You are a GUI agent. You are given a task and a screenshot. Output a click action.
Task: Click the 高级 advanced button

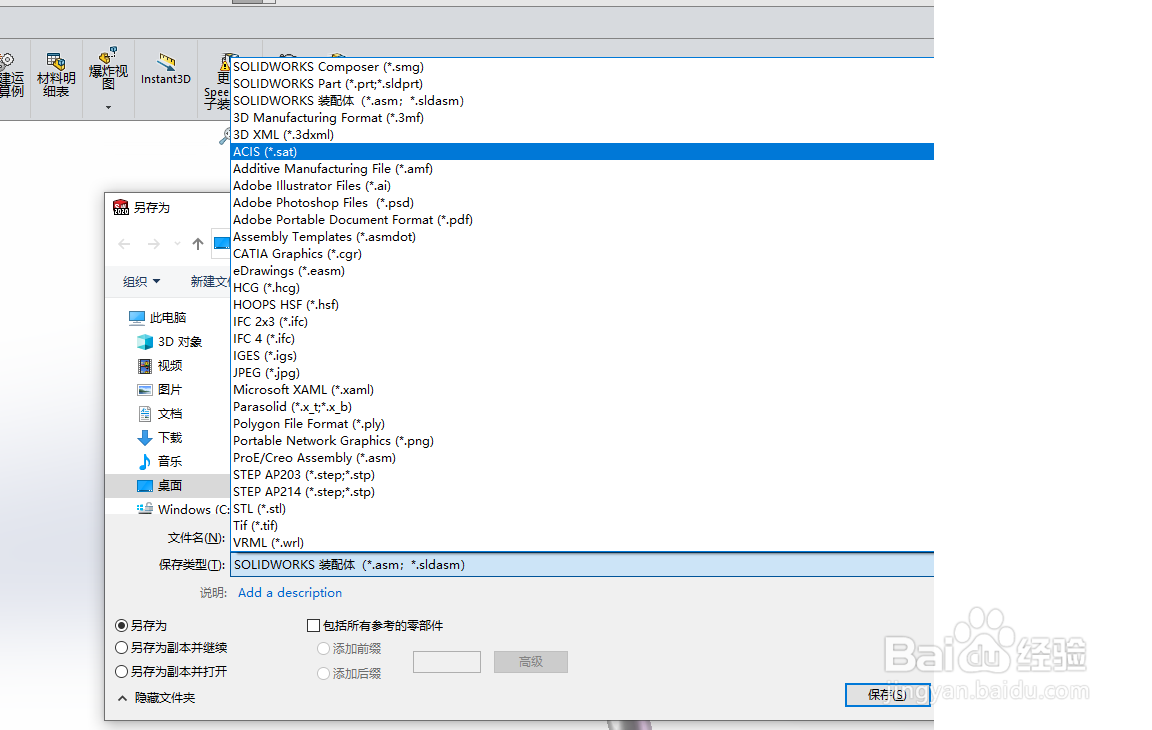click(530, 662)
